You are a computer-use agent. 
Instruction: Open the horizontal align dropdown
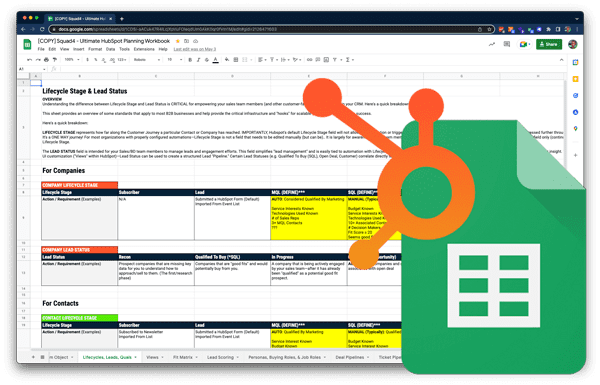pyautogui.click(x=262, y=60)
